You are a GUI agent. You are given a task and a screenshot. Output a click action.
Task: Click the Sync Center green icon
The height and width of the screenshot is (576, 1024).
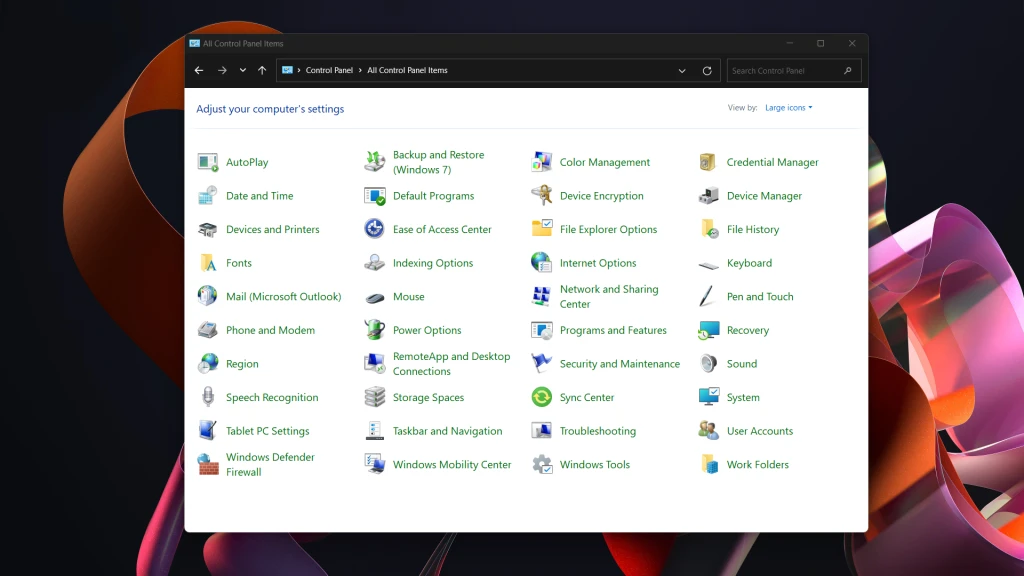tap(541, 398)
